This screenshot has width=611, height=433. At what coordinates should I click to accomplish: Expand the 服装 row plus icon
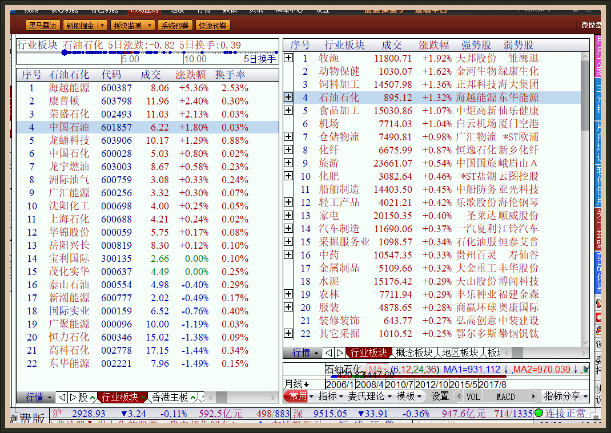click(288, 307)
